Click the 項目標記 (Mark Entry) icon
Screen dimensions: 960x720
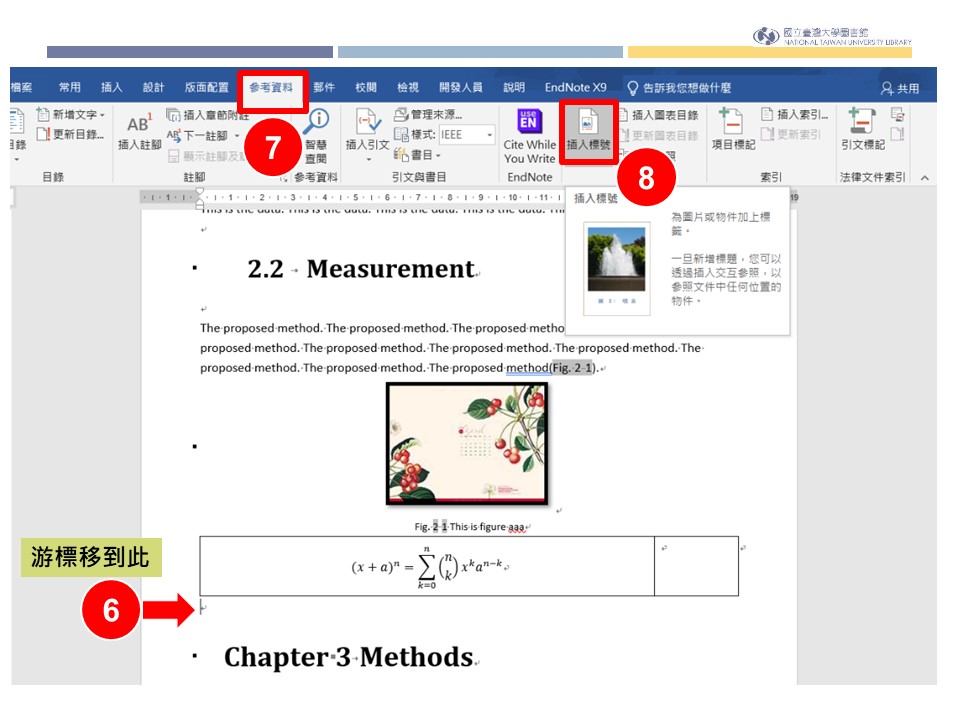732,121
